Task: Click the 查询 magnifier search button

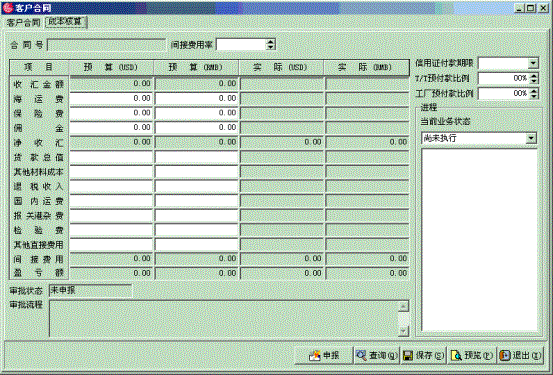Action: click(376, 355)
